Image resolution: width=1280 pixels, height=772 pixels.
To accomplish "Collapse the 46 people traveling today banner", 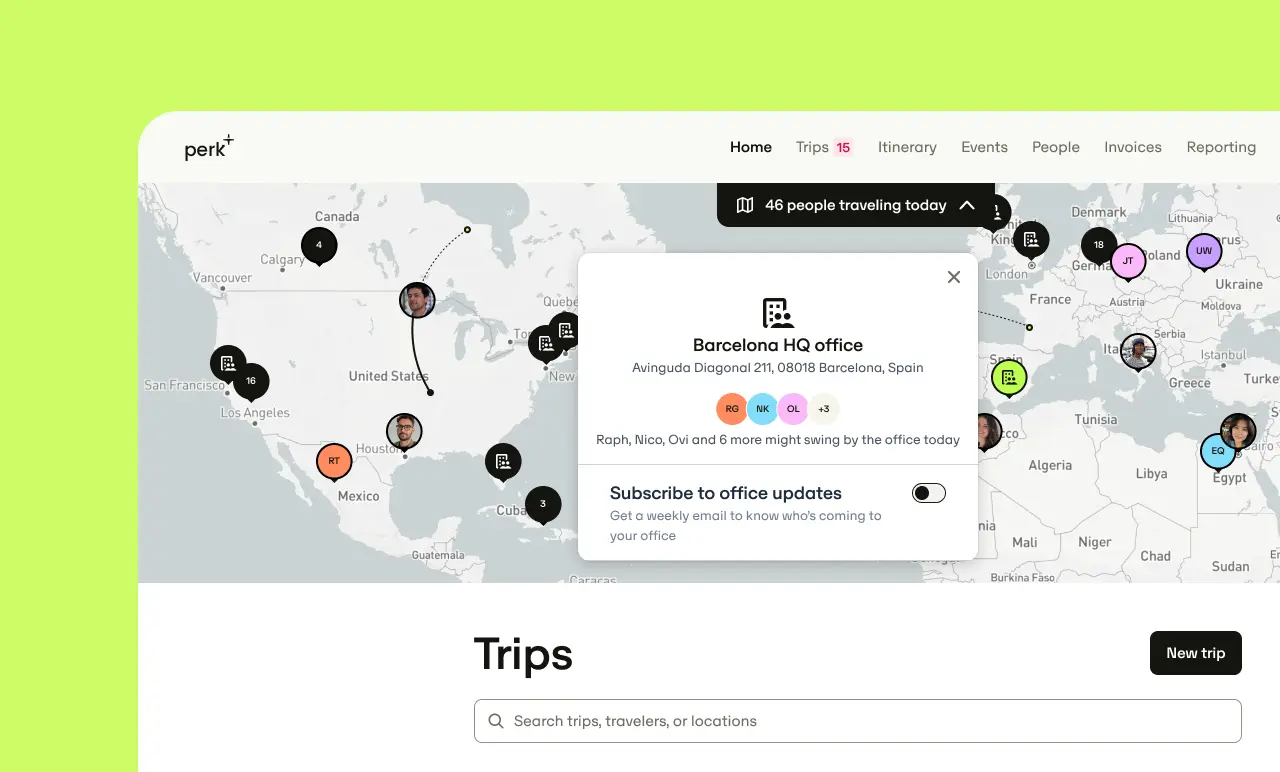I will coord(966,205).
